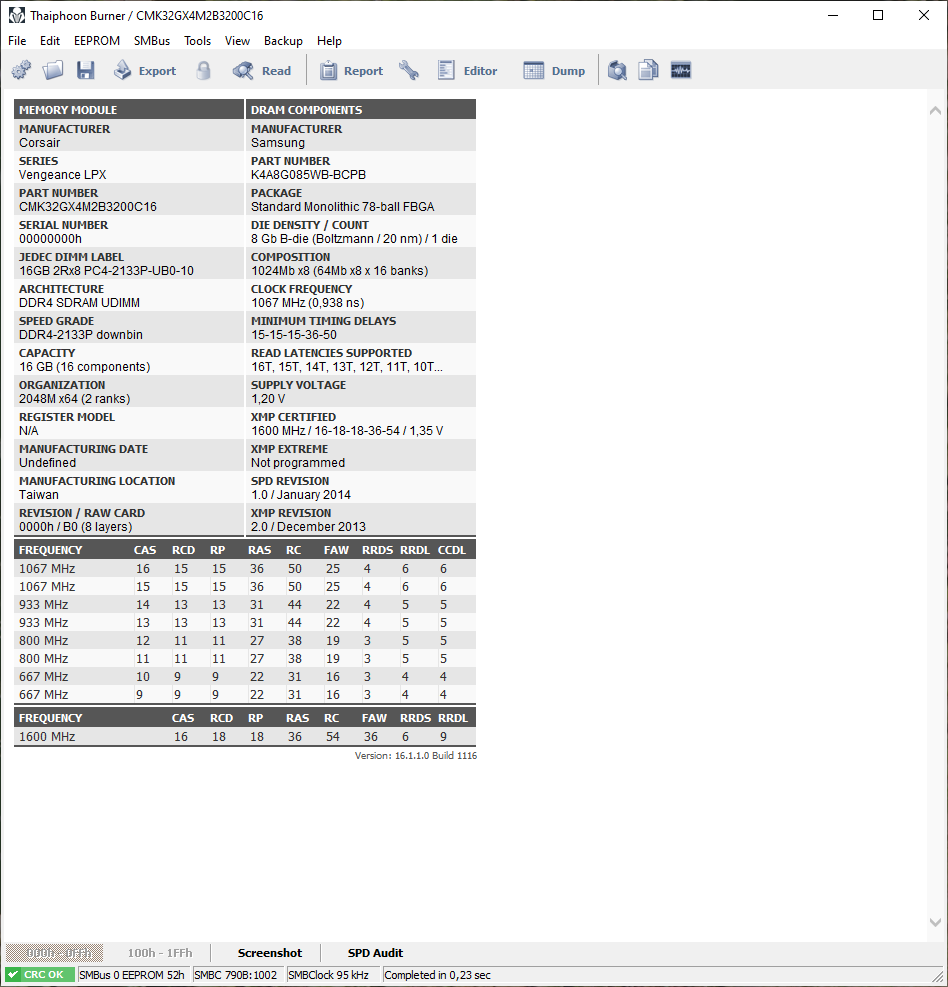This screenshot has width=948, height=987.
Task: Open the Report toolbar button
Action: click(x=351, y=70)
